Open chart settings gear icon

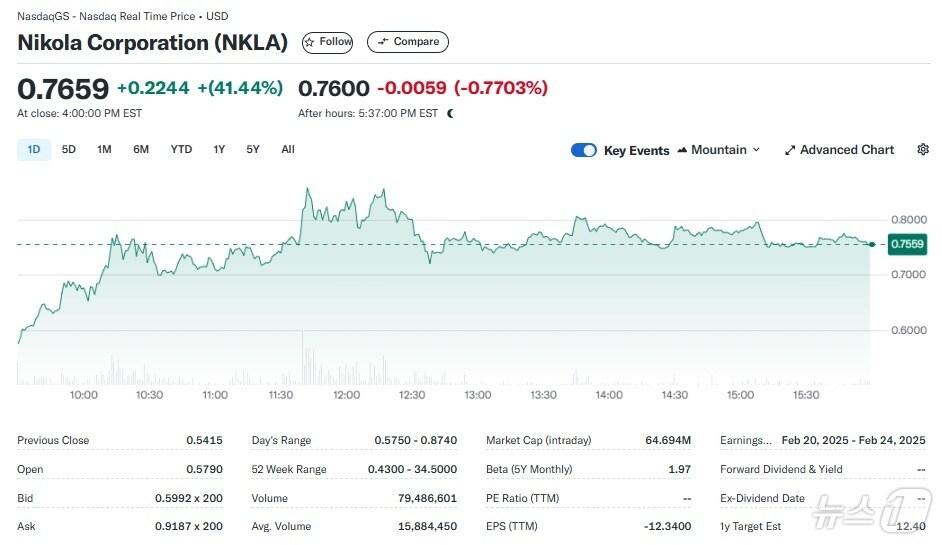922,150
